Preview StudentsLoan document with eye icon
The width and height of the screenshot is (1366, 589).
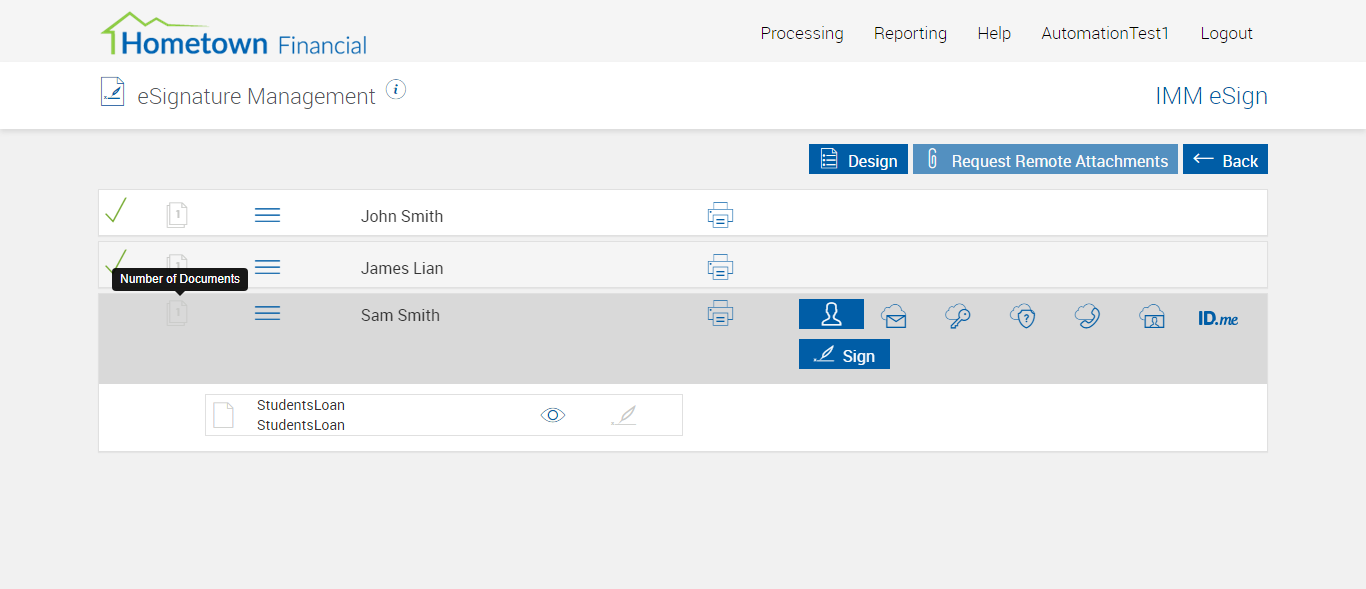[553, 415]
